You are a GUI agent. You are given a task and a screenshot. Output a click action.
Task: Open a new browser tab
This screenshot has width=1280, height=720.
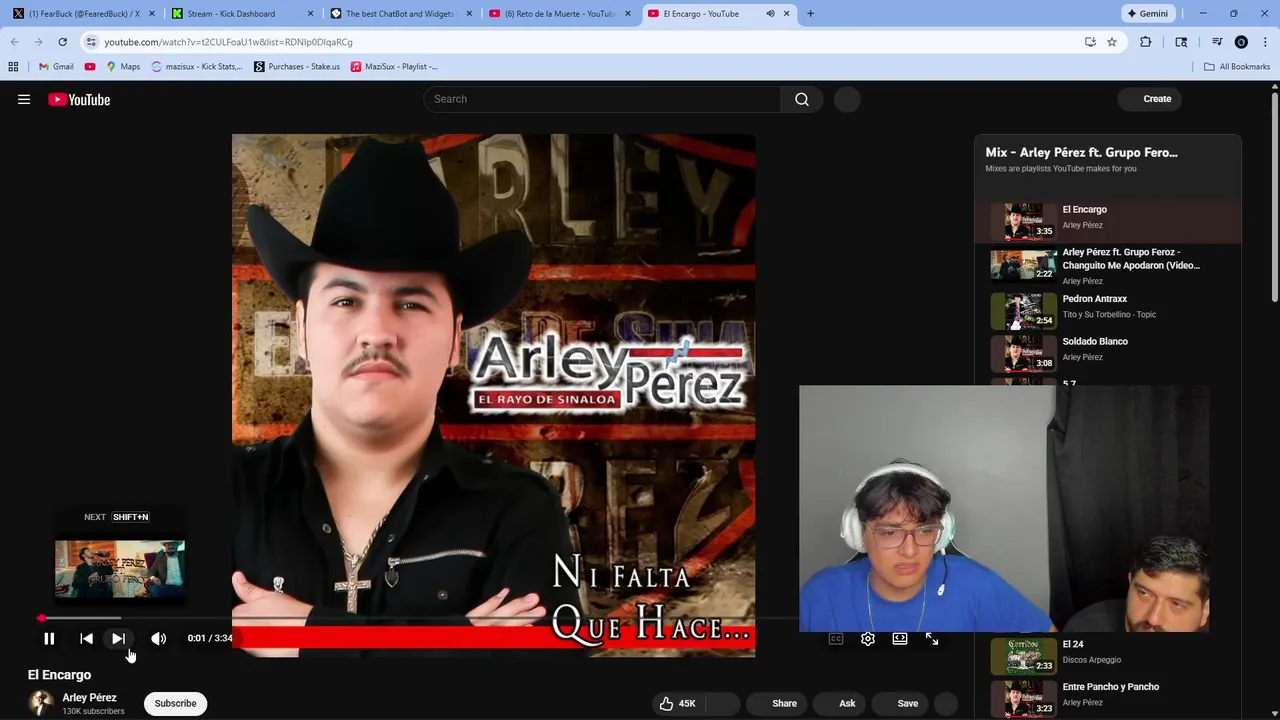810,14
